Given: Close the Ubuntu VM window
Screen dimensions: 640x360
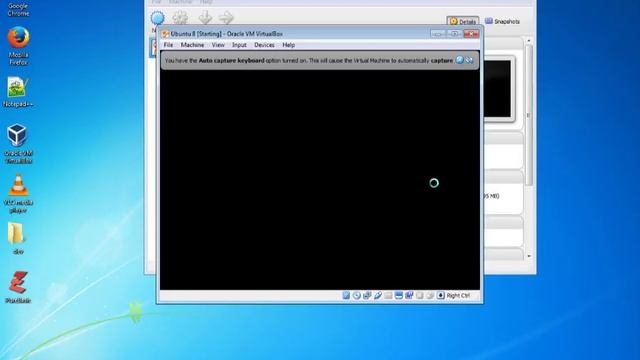Looking at the screenshot, I should tap(471, 34).
